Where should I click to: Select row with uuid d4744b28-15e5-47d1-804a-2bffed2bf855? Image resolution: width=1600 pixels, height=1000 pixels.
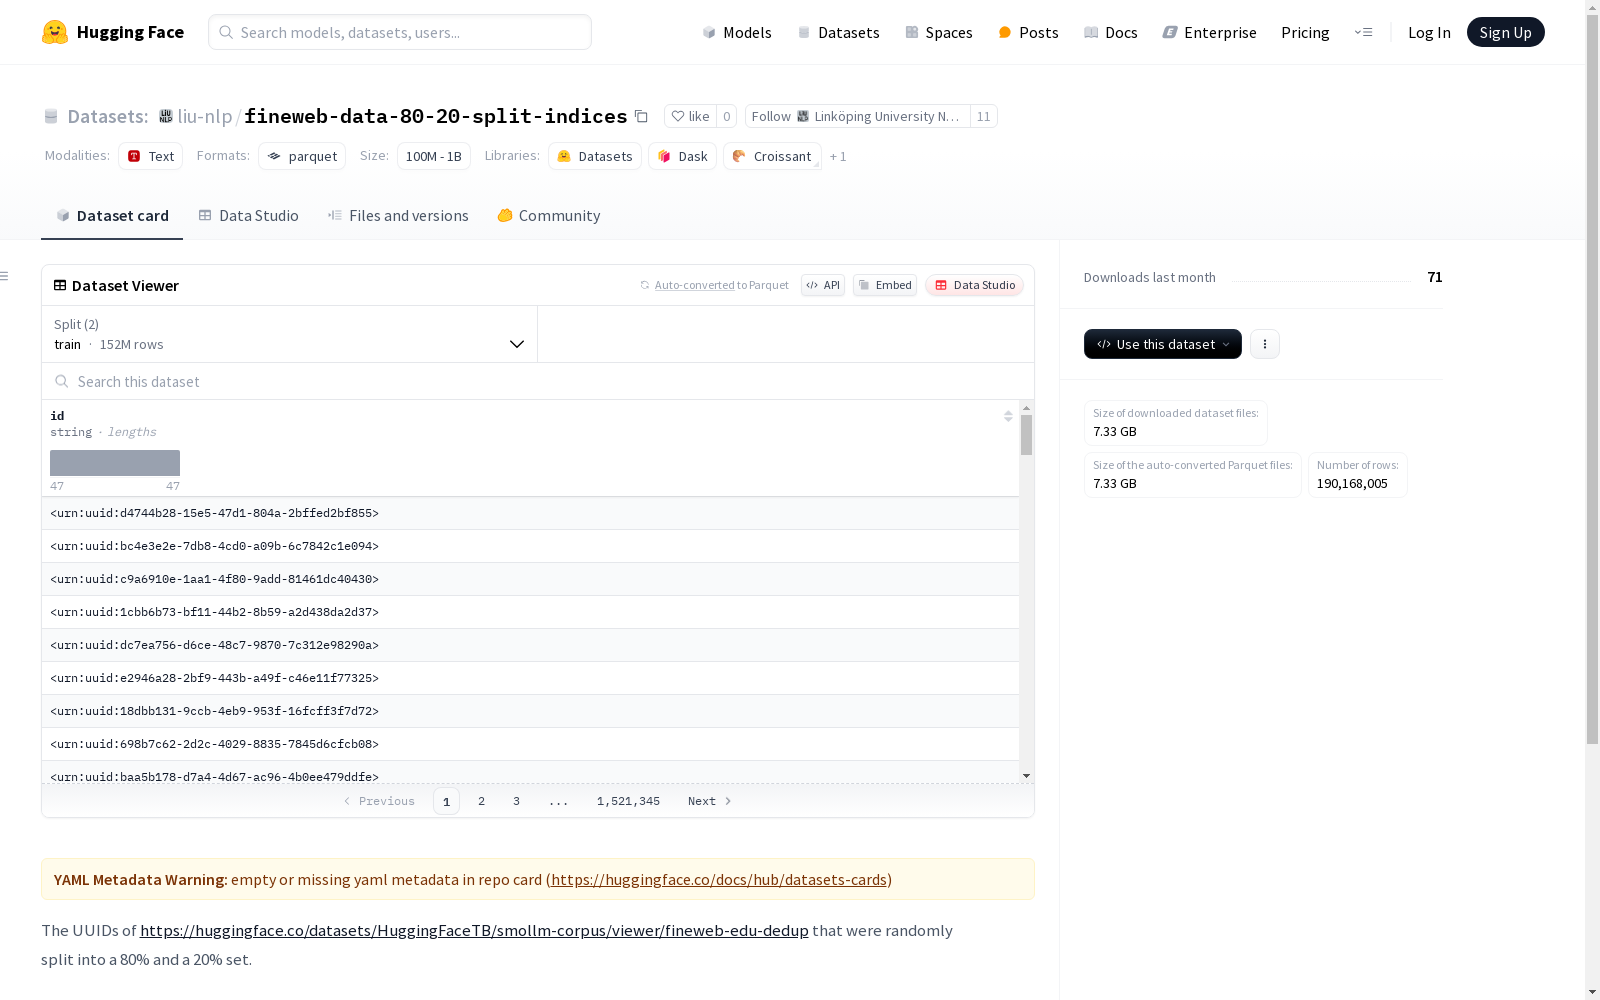point(530,513)
